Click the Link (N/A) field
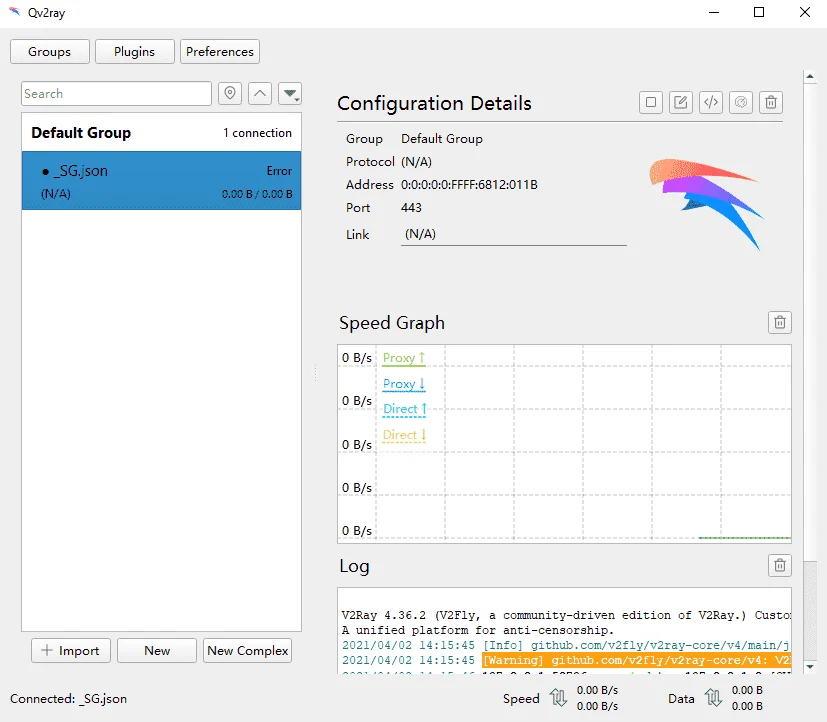Image resolution: width=827 pixels, height=722 pixels. (x=514, y=234)
